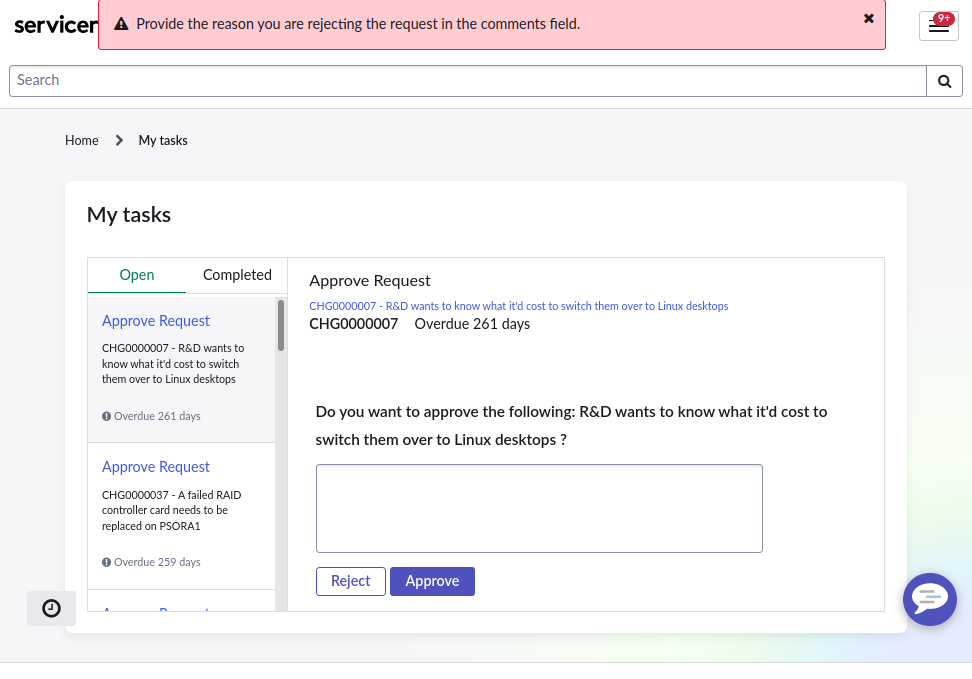The height and width of the screenshot is (679, 972).
Task: Open the CHG0000007 Approve Request task in list
Action: 156,321
